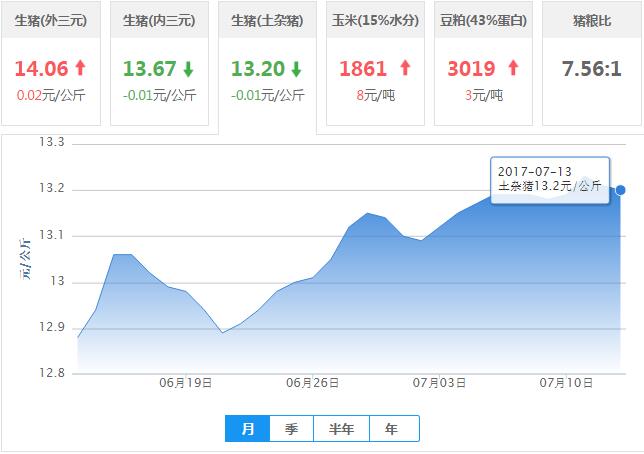Click red up arrow beside 1861

pyautogui.click(x=405, y=68)
